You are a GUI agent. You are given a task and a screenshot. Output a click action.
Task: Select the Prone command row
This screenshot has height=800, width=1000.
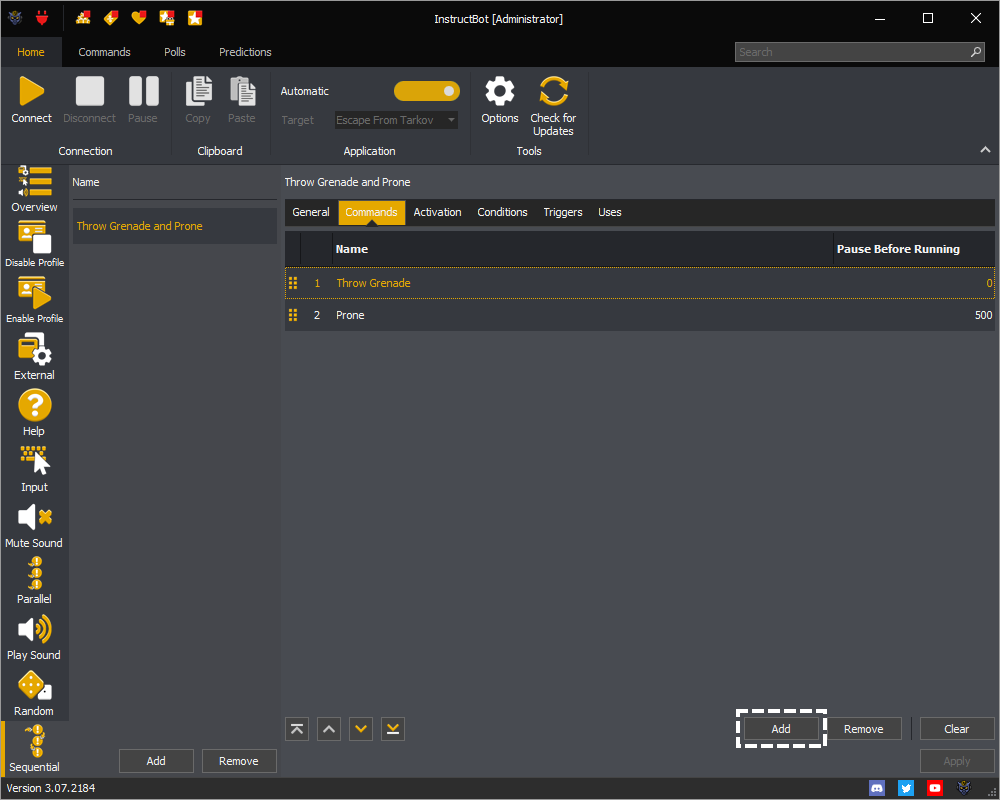(x=640, y=315)
